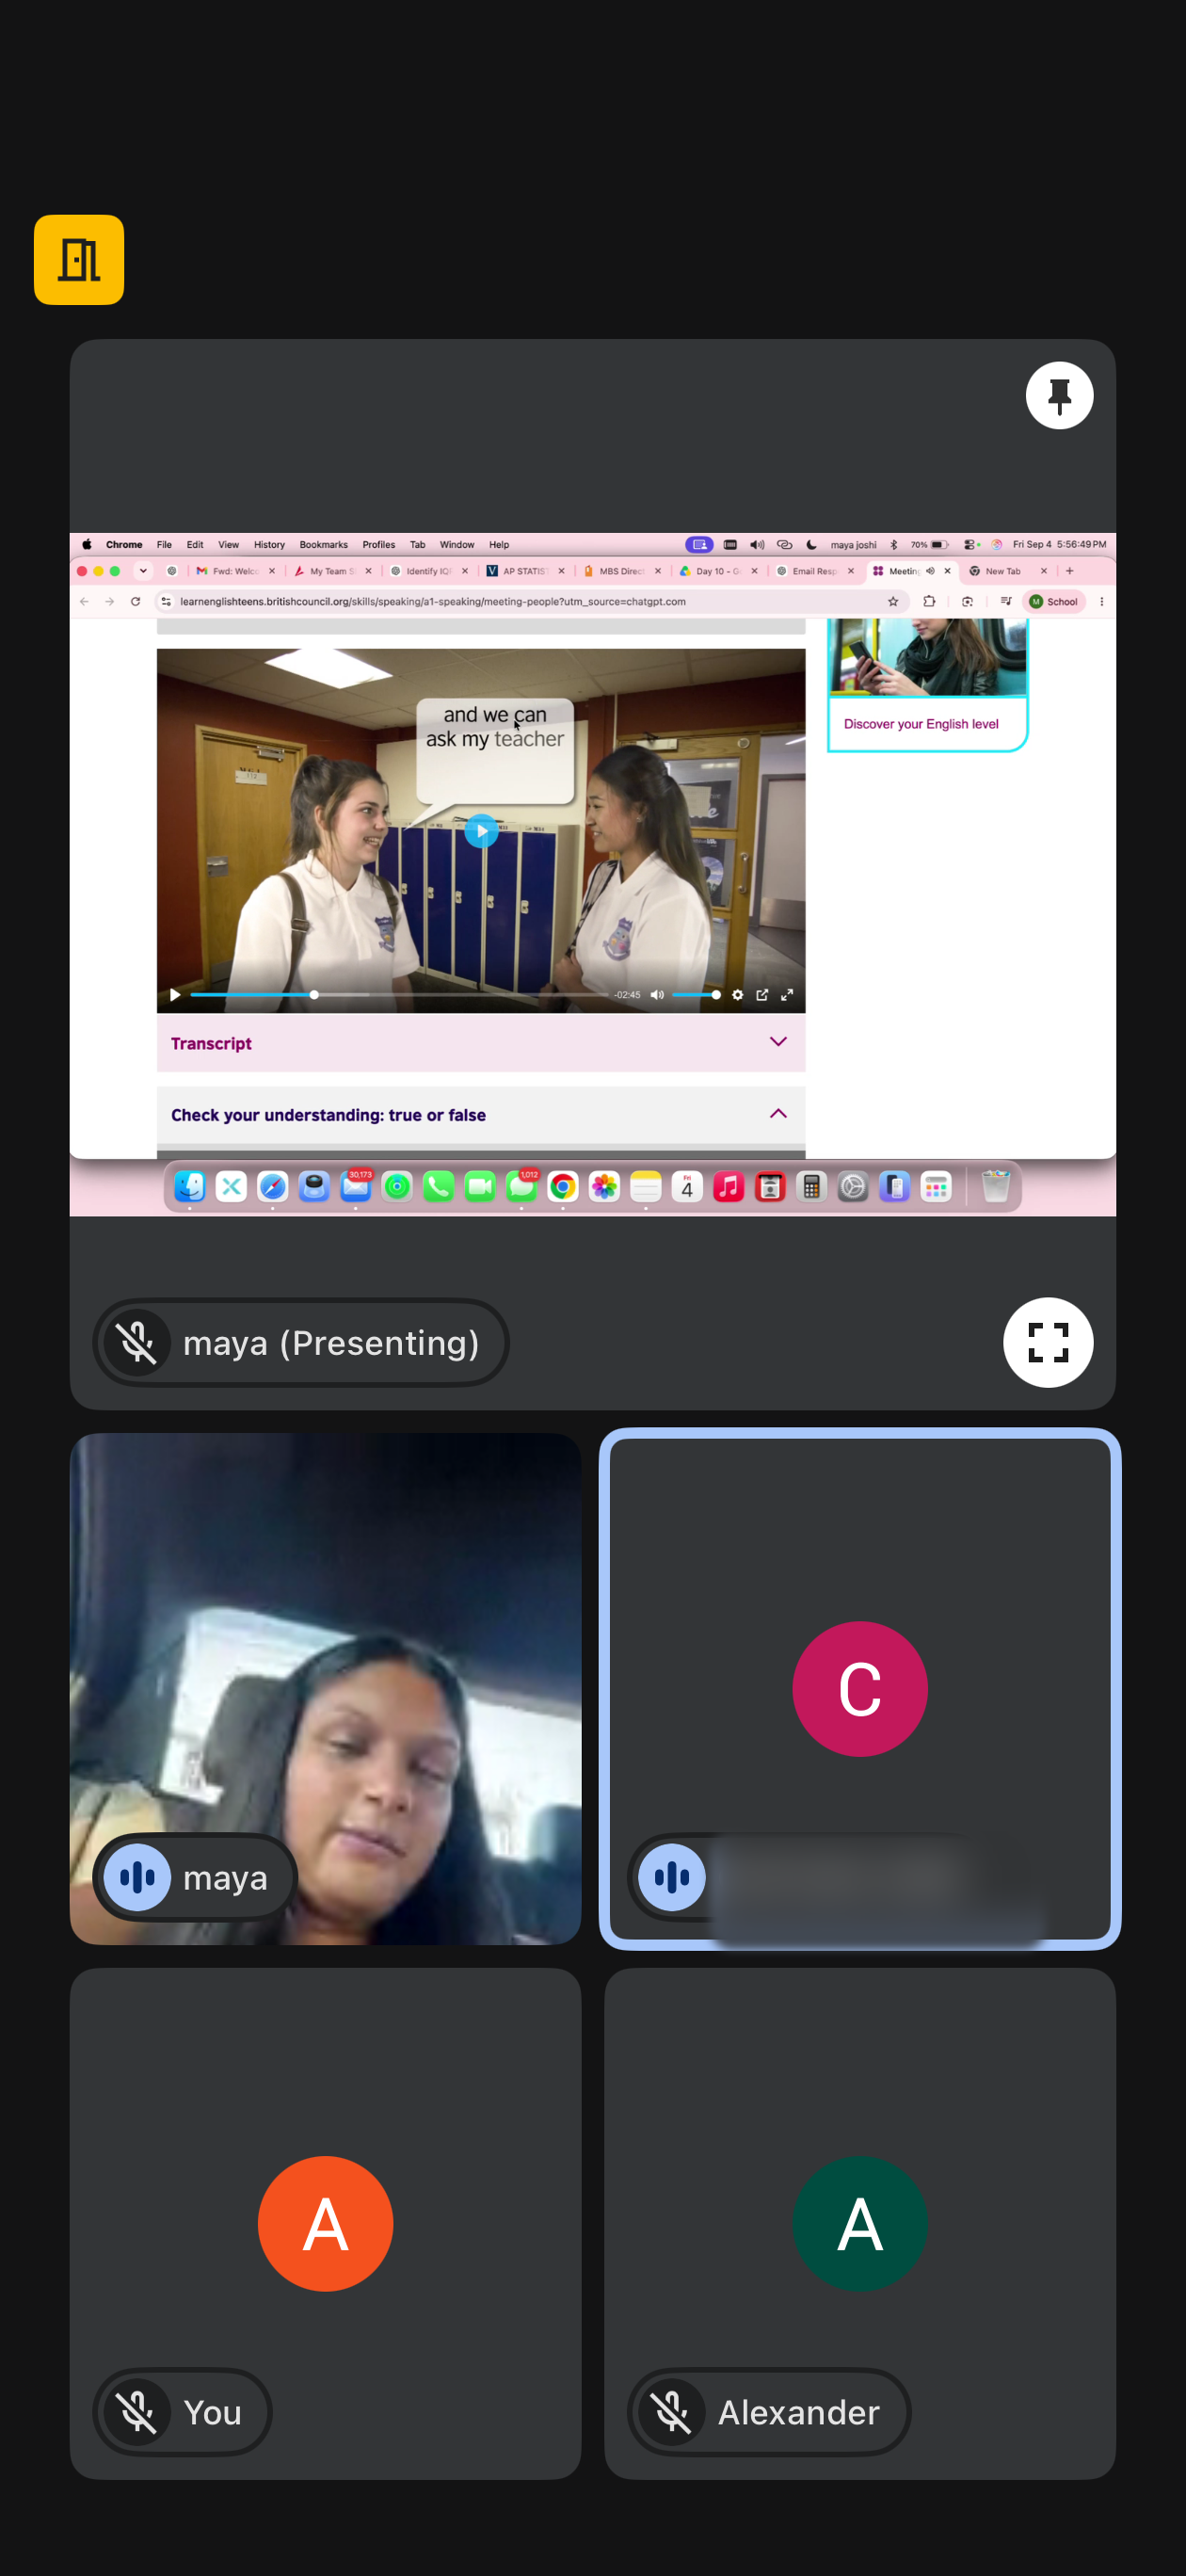This screenshot has width=1186, height=2576.
Task: Switch to the MBS Direct tab
Action: pyautogui.click(x=621, y=571)
